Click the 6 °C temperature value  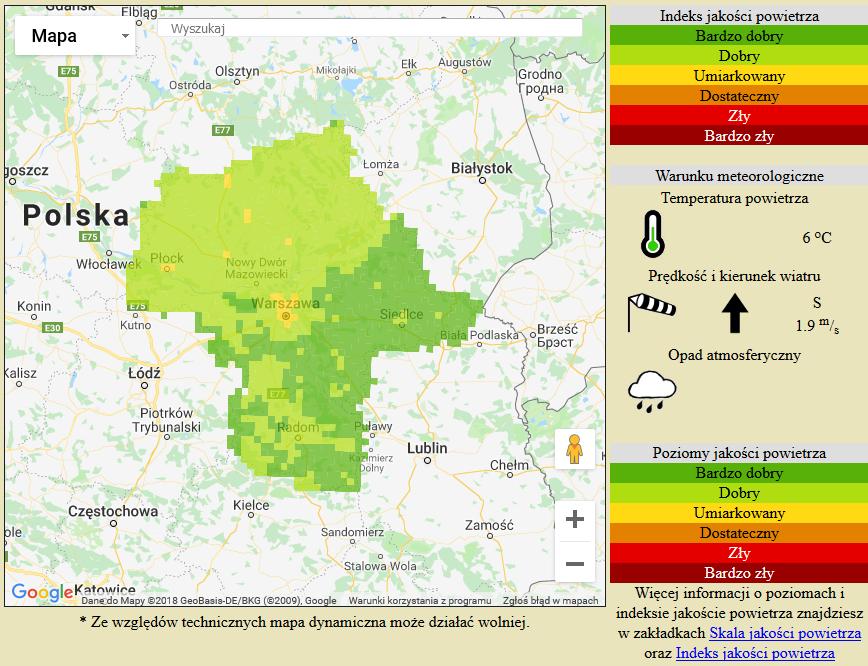coord(817,238)
